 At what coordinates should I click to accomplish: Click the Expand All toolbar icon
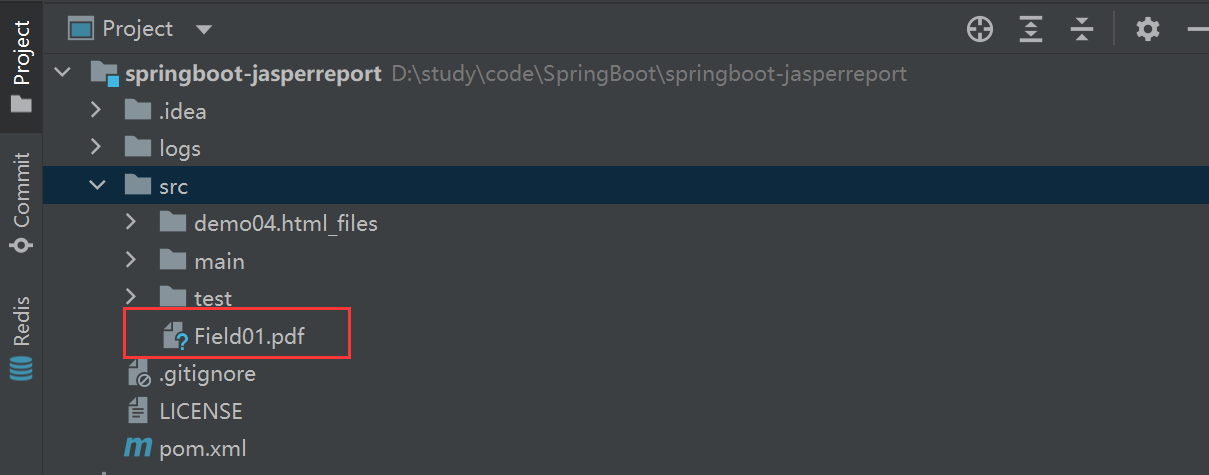[1031, 30]
